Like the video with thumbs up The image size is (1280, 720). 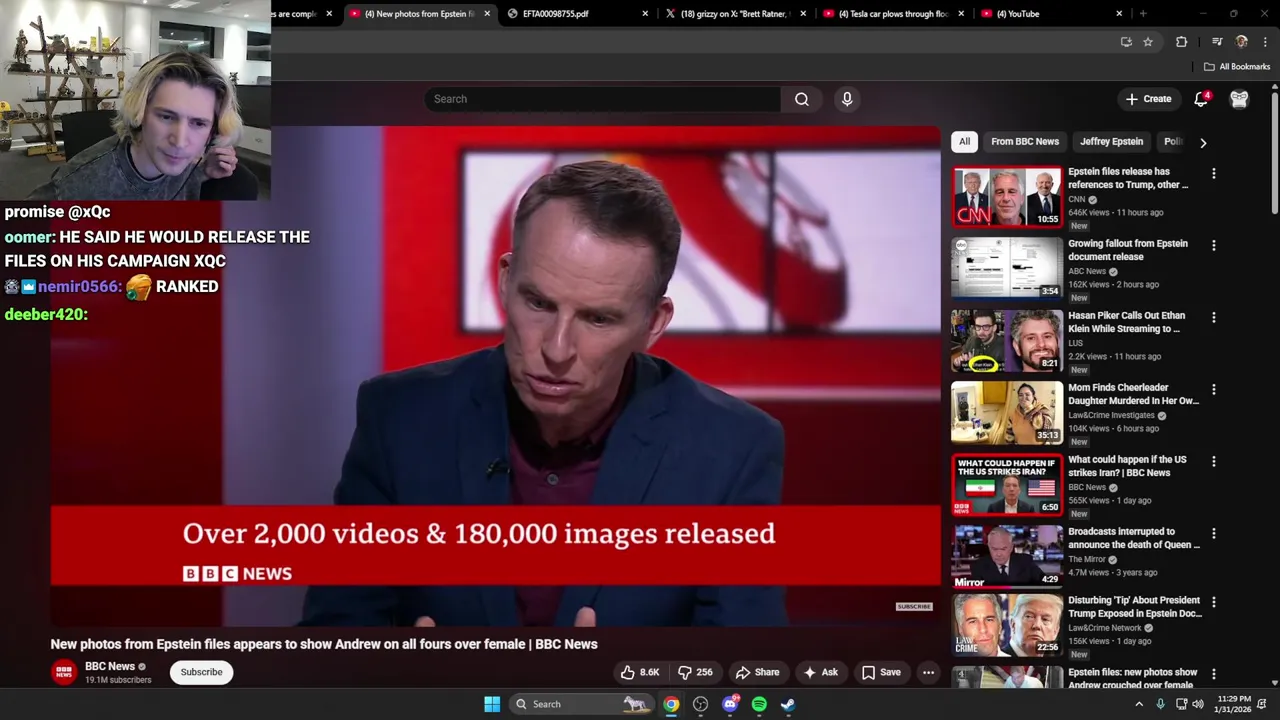(x=640, y=672)
